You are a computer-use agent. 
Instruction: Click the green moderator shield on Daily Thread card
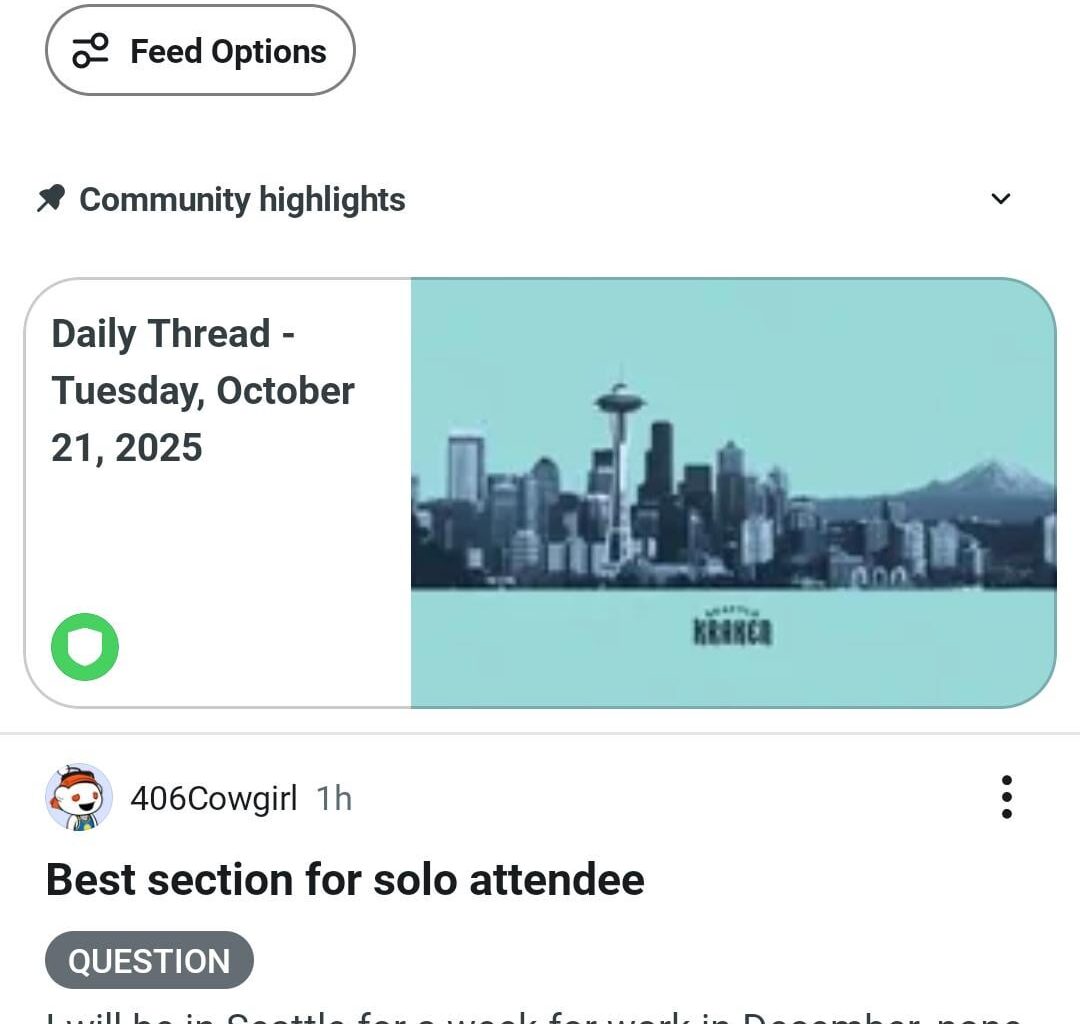click(x=84, y=647)
